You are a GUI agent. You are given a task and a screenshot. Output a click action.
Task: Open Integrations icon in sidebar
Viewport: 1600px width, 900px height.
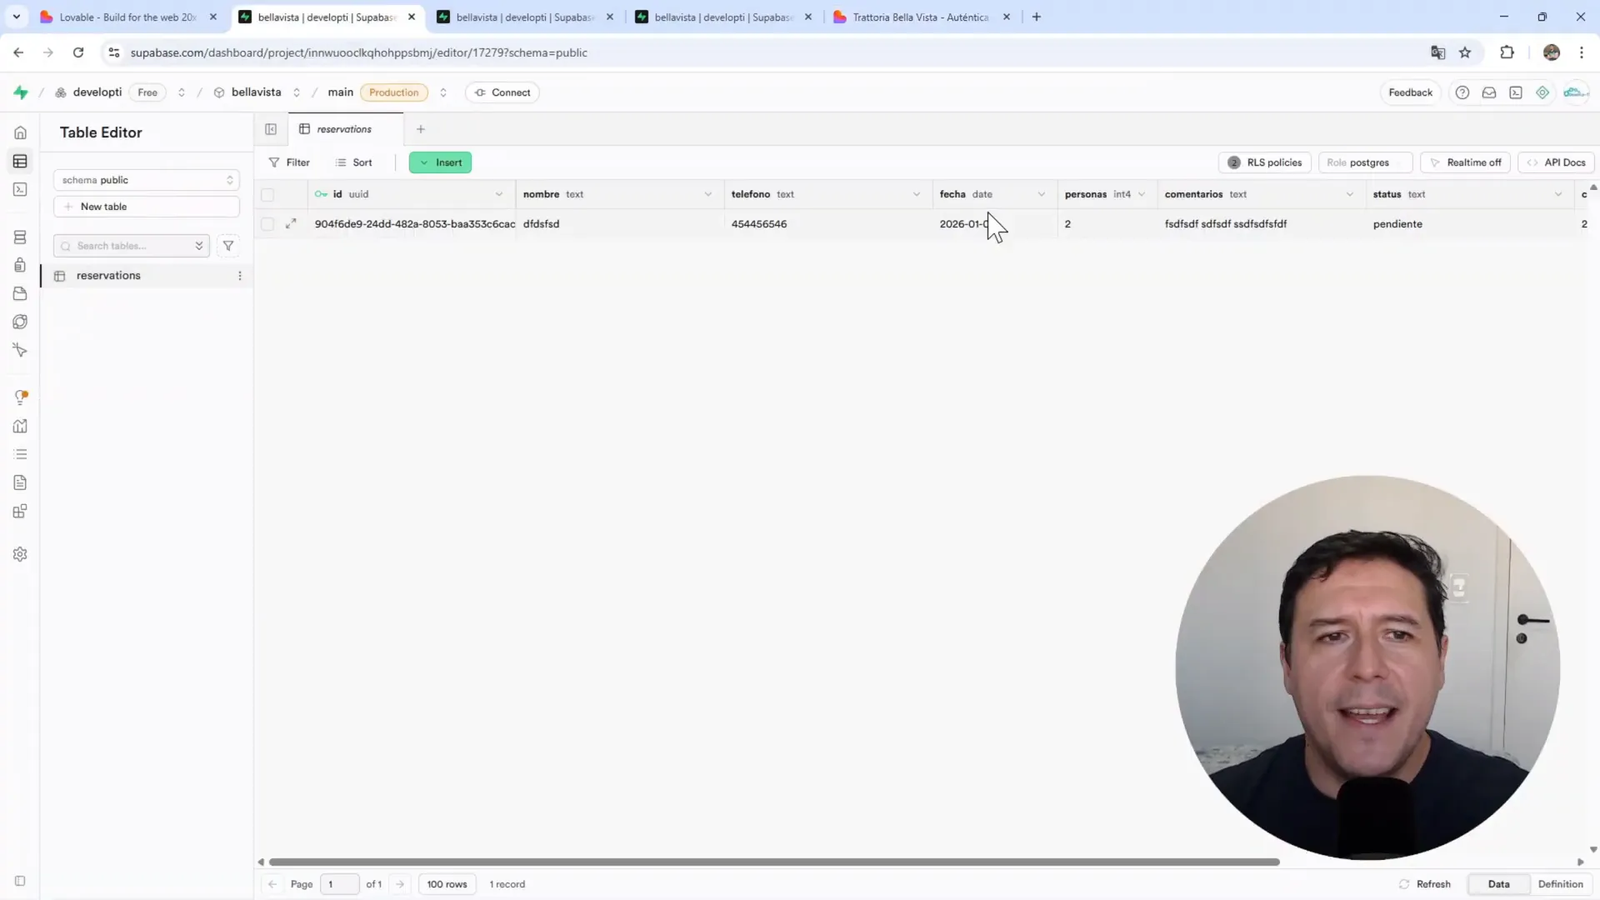(x=20, y=511)
